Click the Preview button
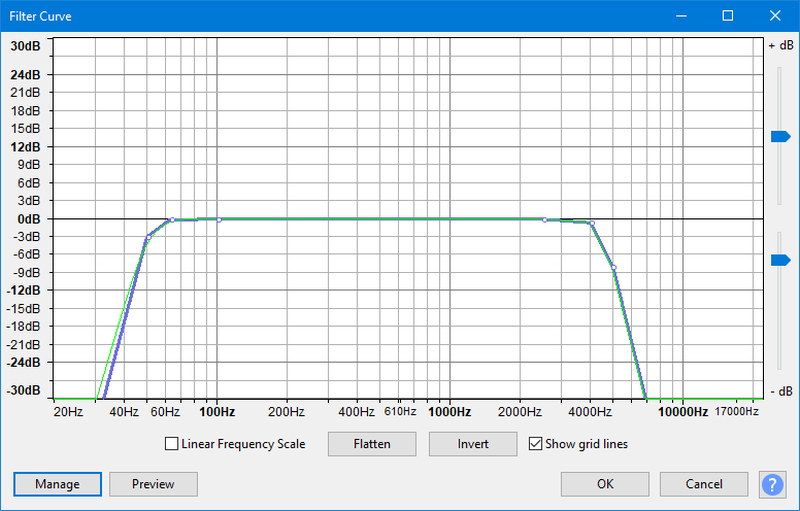 (153, 484)
